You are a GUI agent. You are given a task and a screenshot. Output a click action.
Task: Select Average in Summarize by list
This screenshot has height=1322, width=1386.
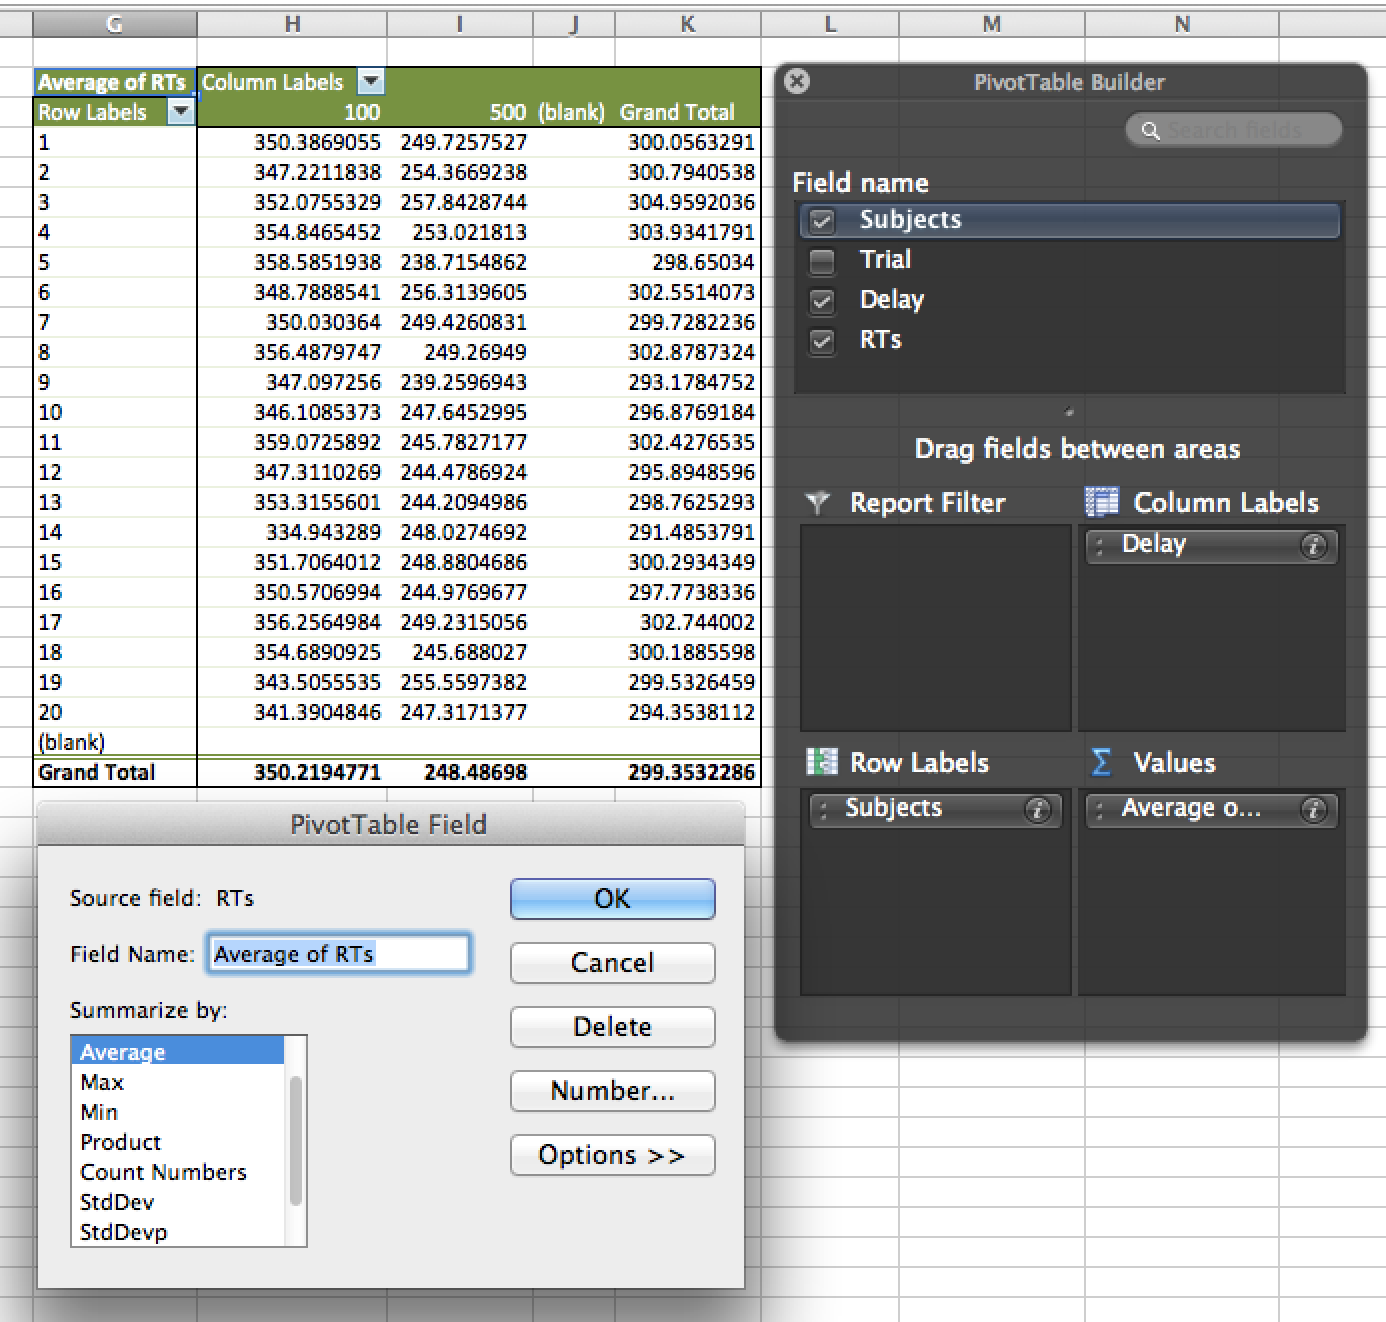click(178, 1051)
